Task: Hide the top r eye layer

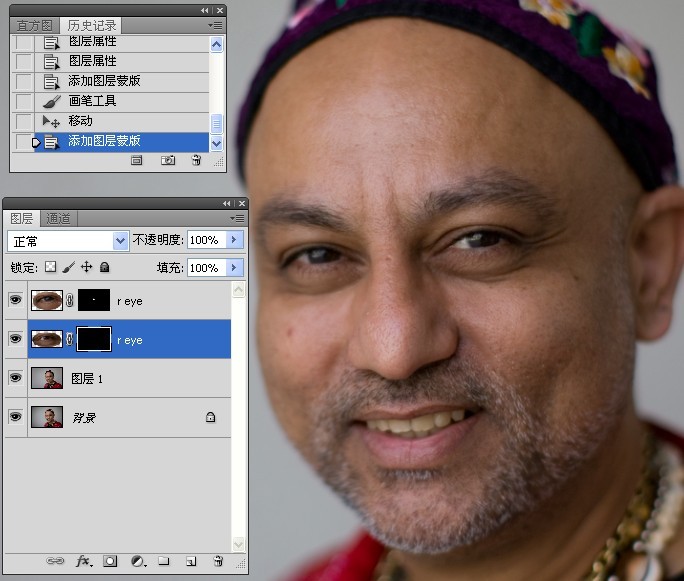Action: [15, 300]
